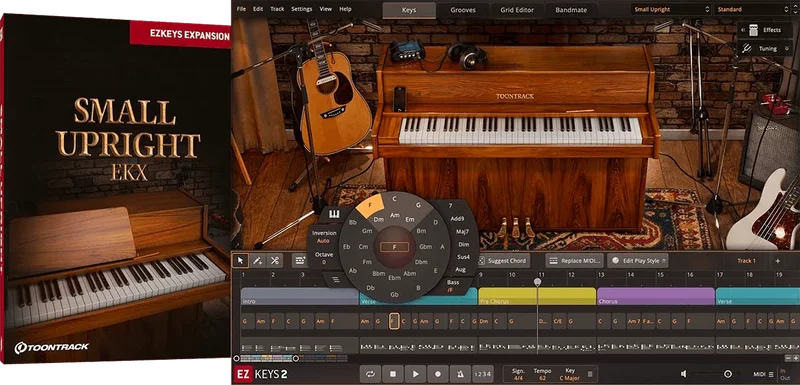The height and width of the screenshot is (385, 800).
Task: Open the Track menu
Action: pyautogui.click(x=278, y=9)
